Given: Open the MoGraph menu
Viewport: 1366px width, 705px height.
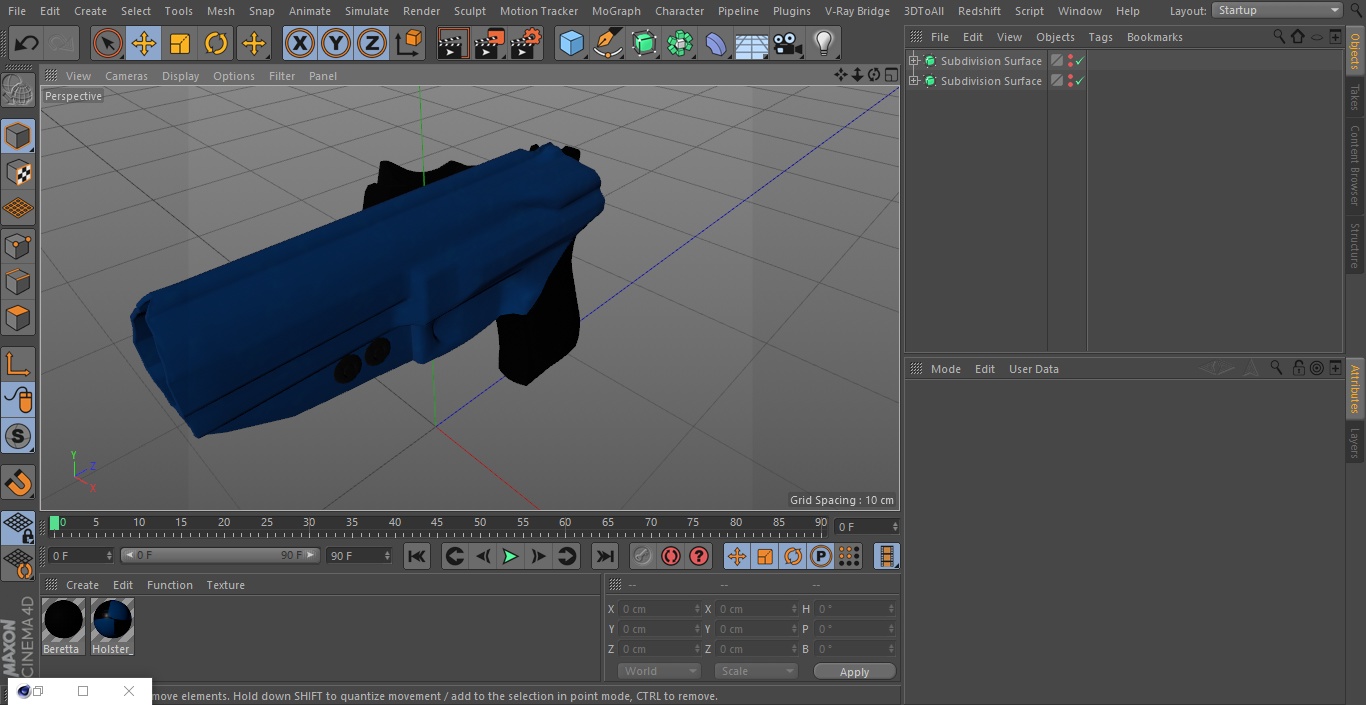Looking at the screenshot, I should [616, 11].
